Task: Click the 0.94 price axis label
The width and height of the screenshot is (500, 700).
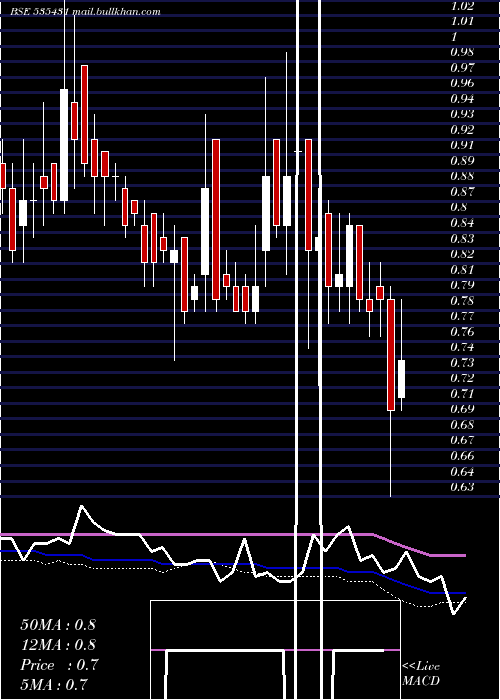Action: point(462,99)
